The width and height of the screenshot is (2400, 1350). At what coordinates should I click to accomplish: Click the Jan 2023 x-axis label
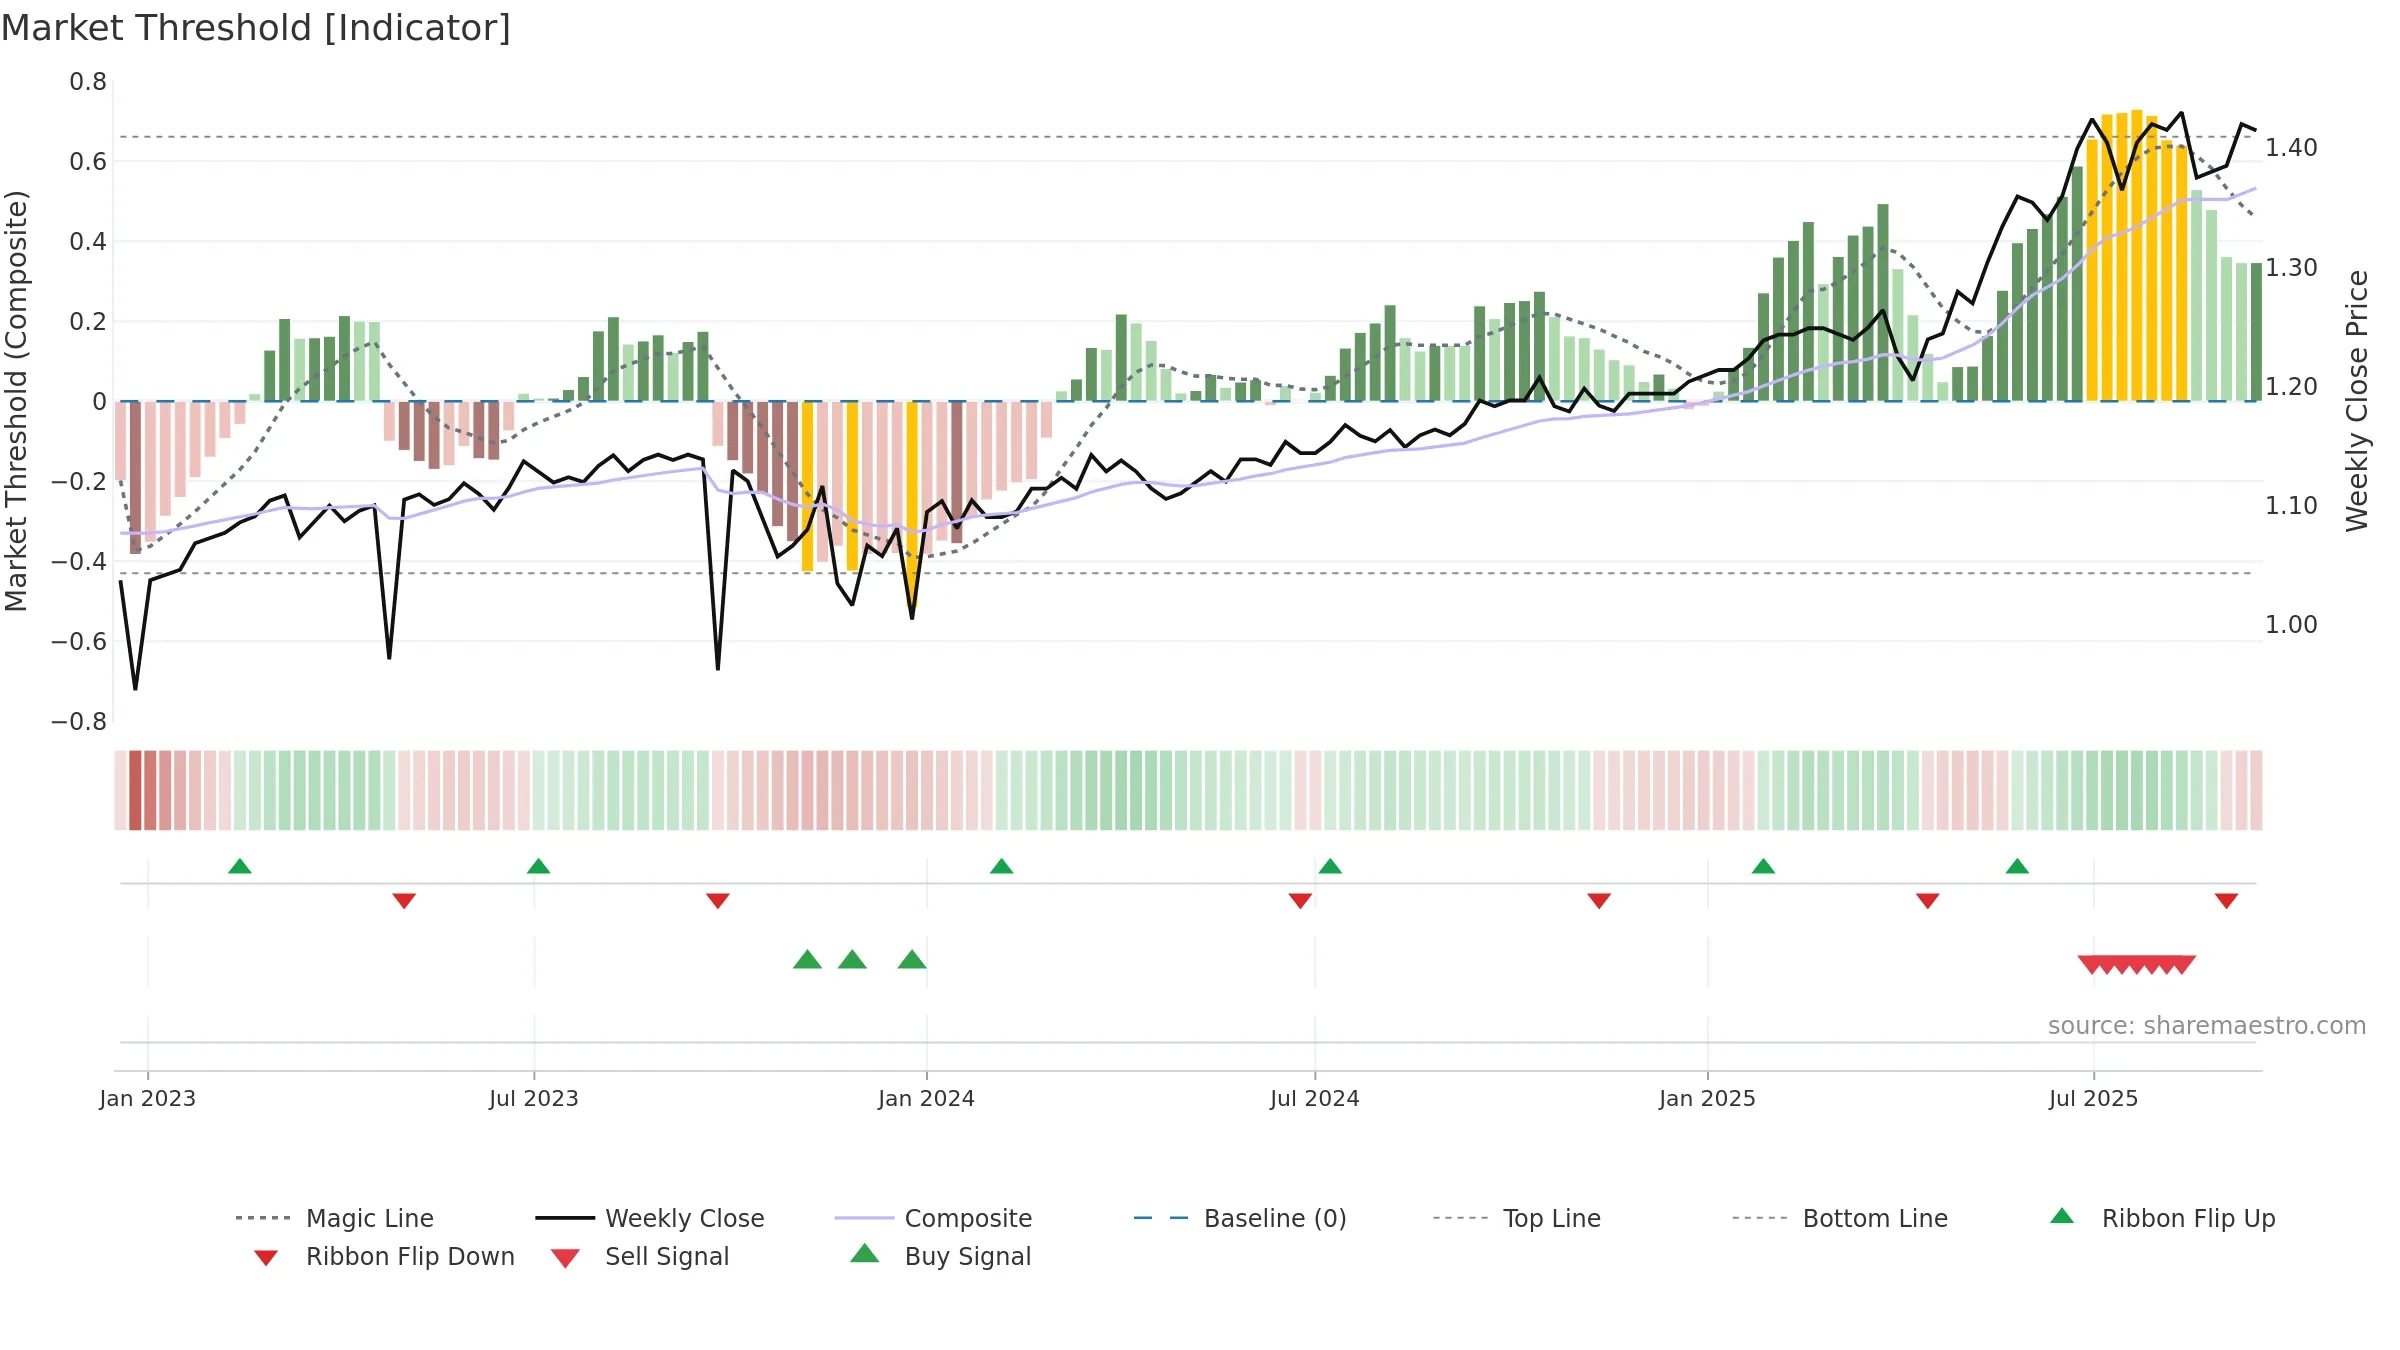(x=148, y=1099)
